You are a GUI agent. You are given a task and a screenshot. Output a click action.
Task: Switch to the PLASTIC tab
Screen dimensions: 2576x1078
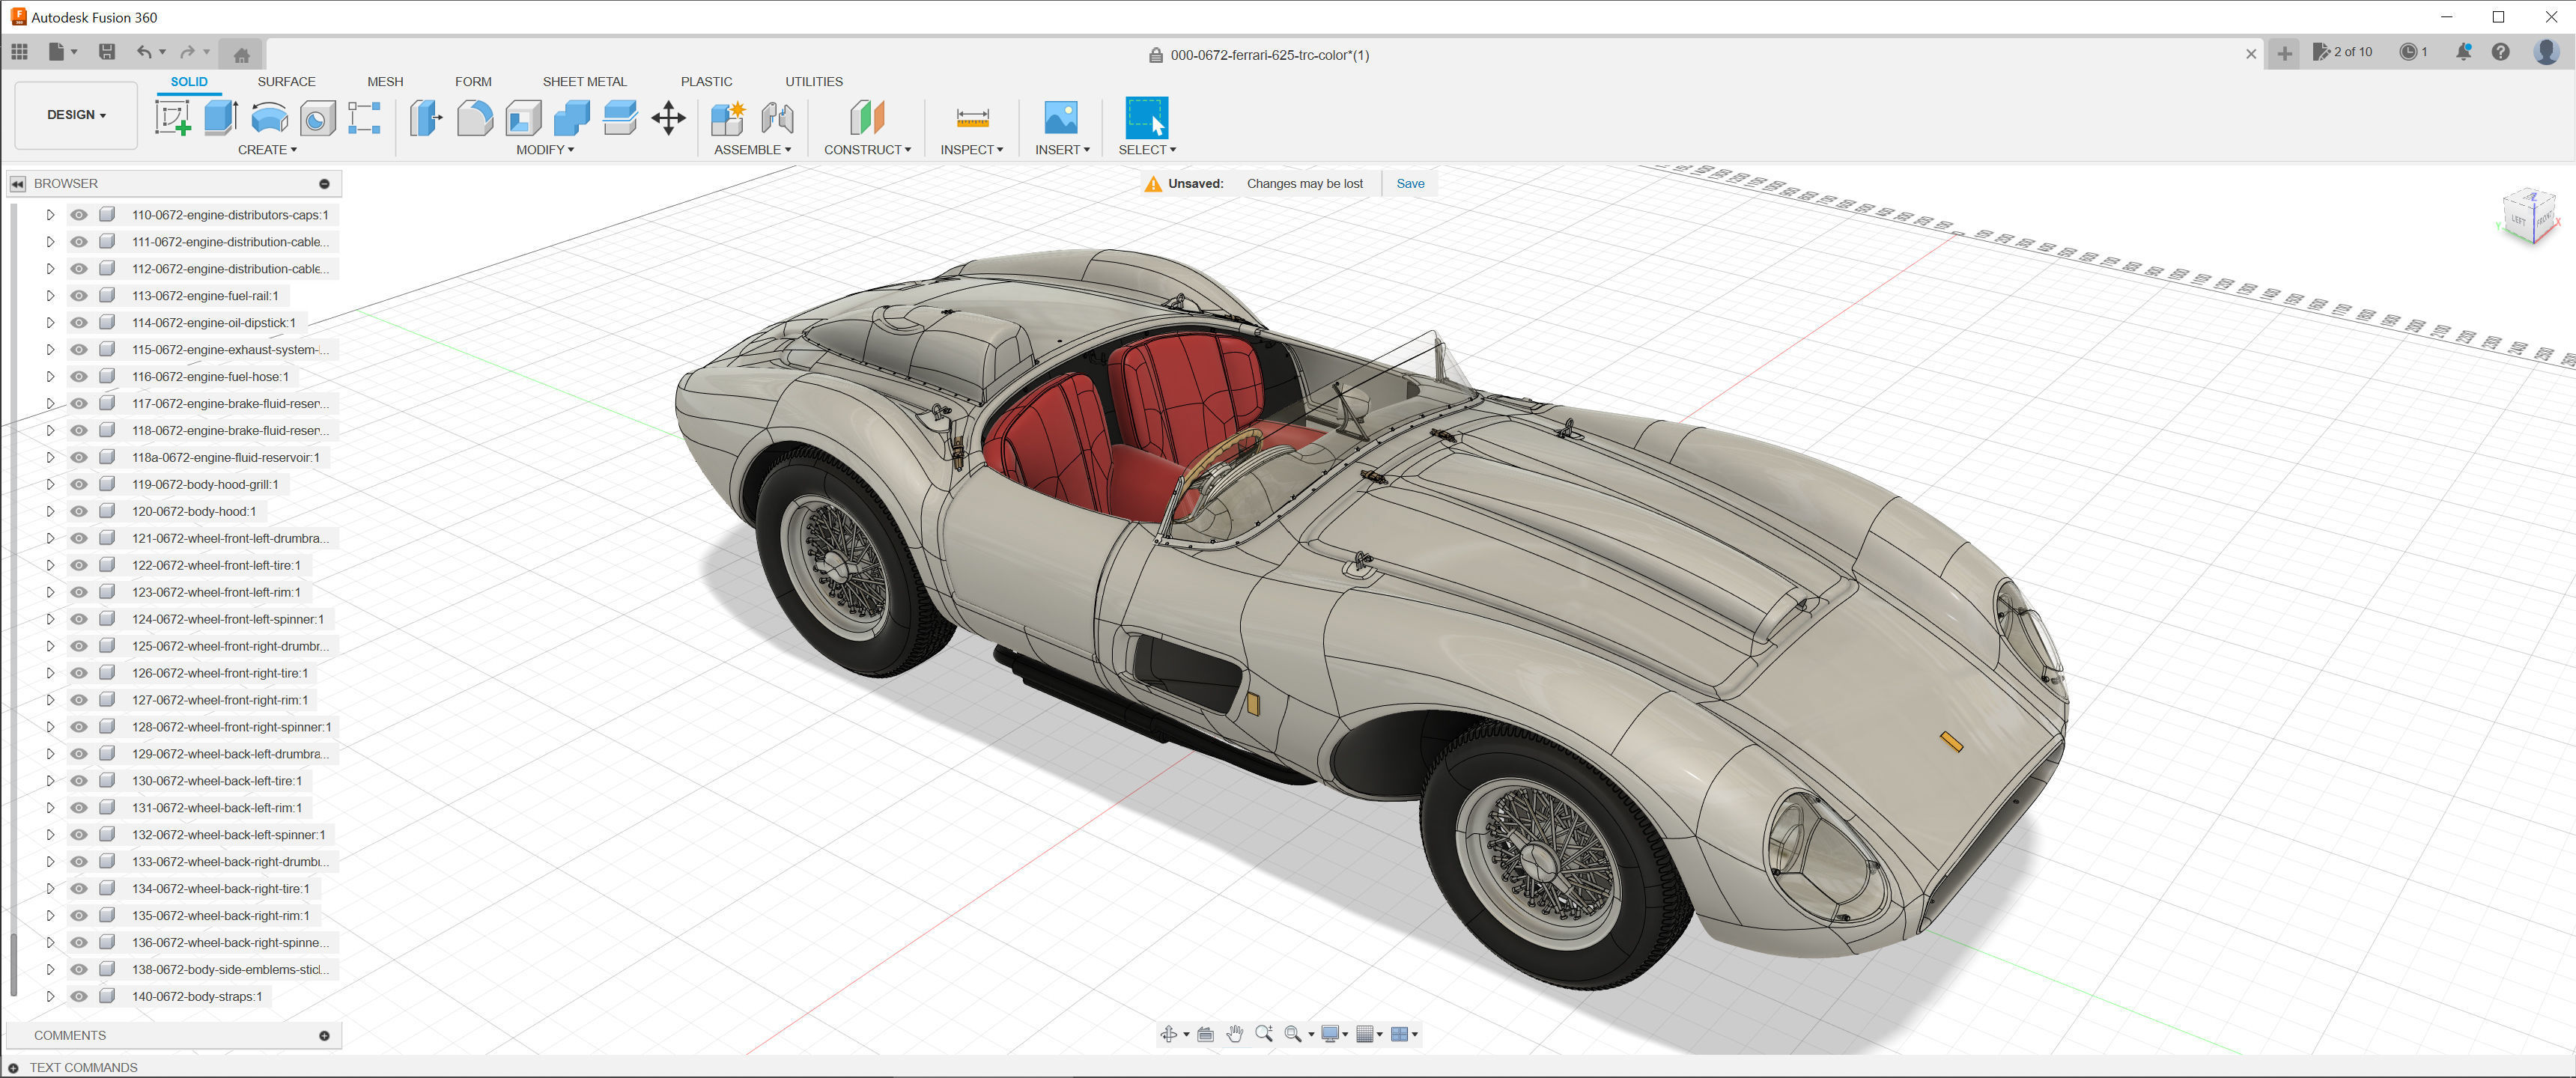(x=706, y=82)
